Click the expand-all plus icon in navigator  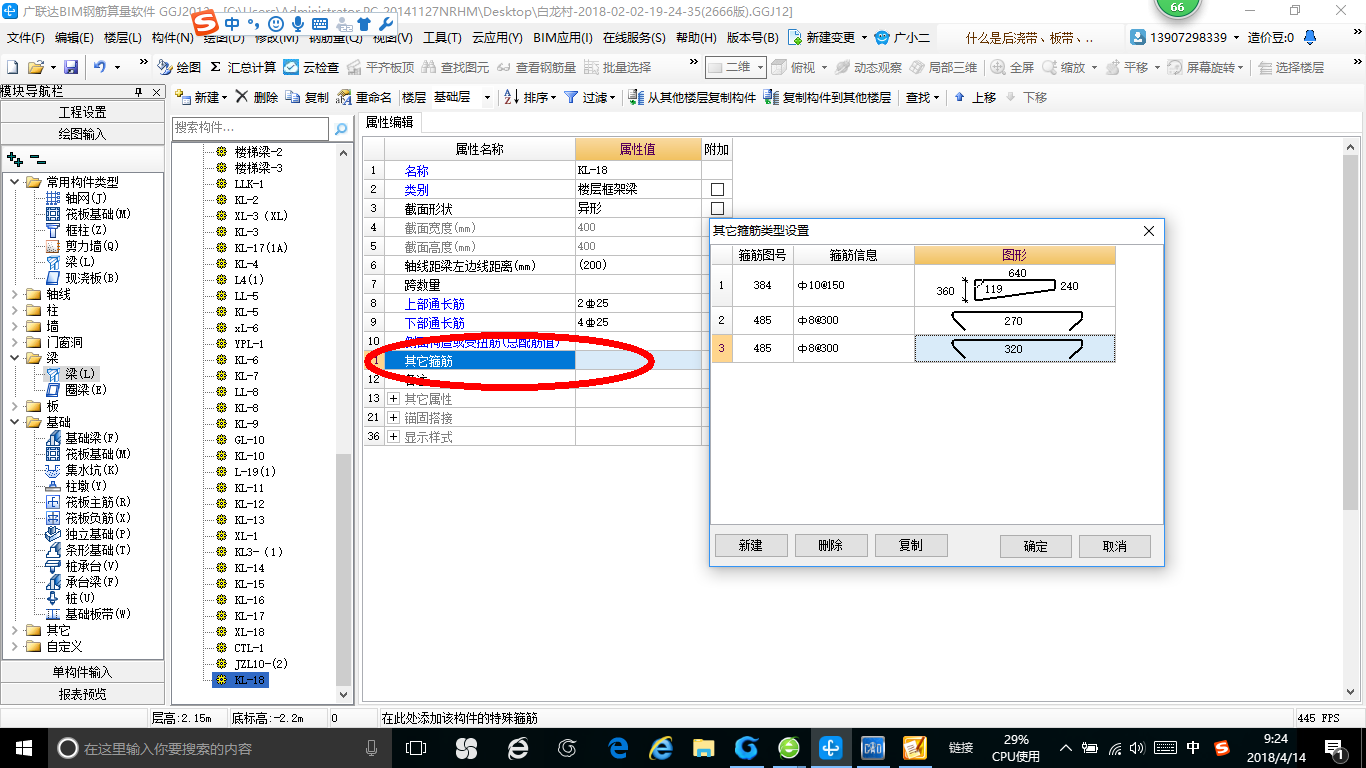click(x=14, y=159)
